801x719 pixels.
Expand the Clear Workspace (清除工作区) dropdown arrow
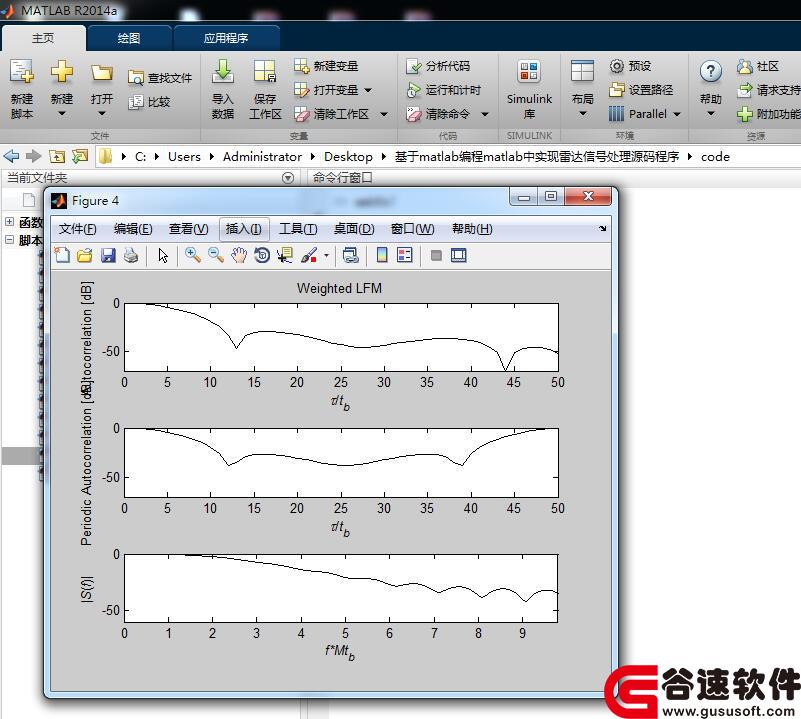(x=384, y=114)
